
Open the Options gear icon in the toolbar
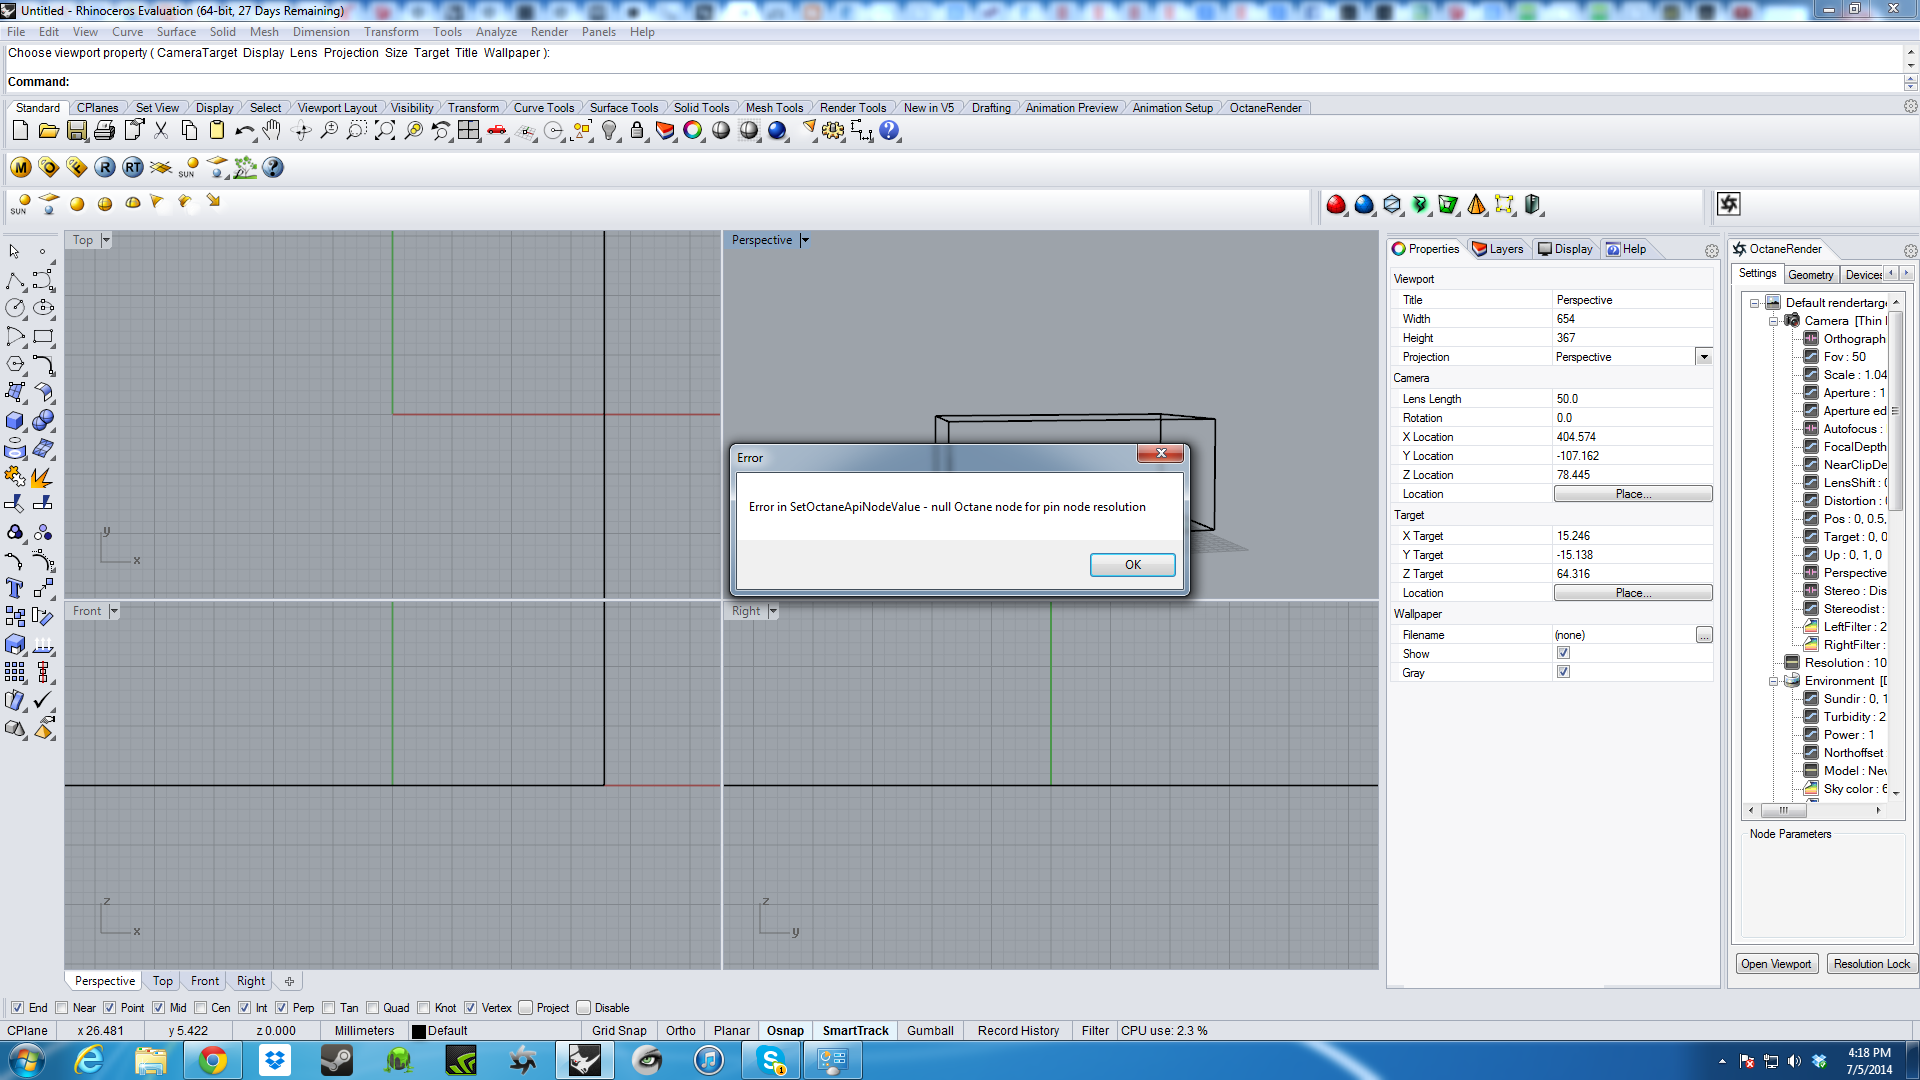tap(833, 131)
